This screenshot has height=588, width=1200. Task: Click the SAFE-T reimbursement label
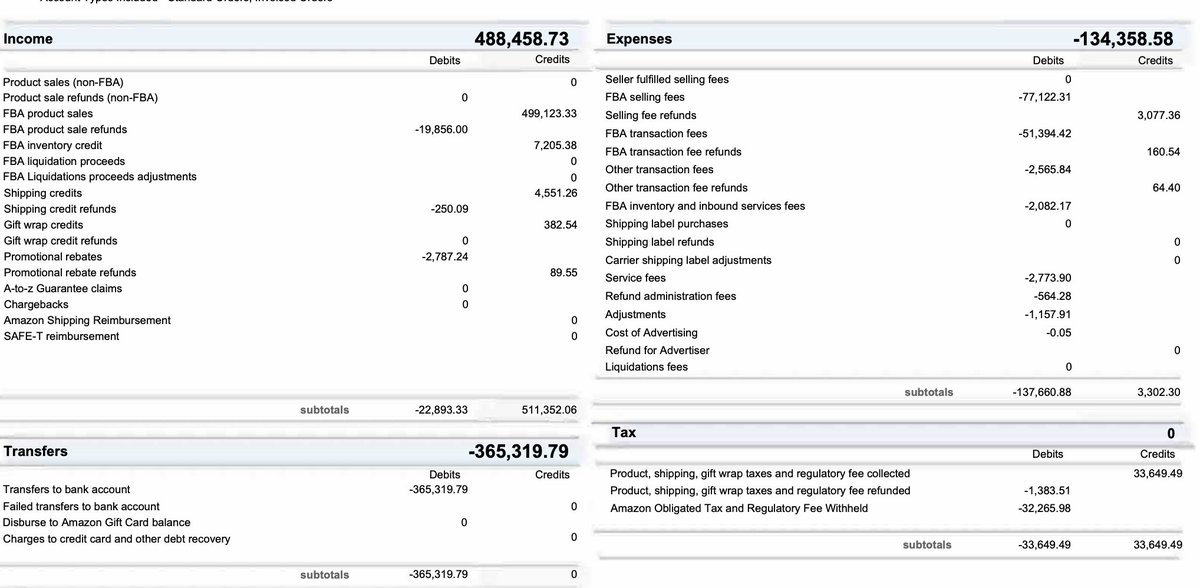(61, 336)
